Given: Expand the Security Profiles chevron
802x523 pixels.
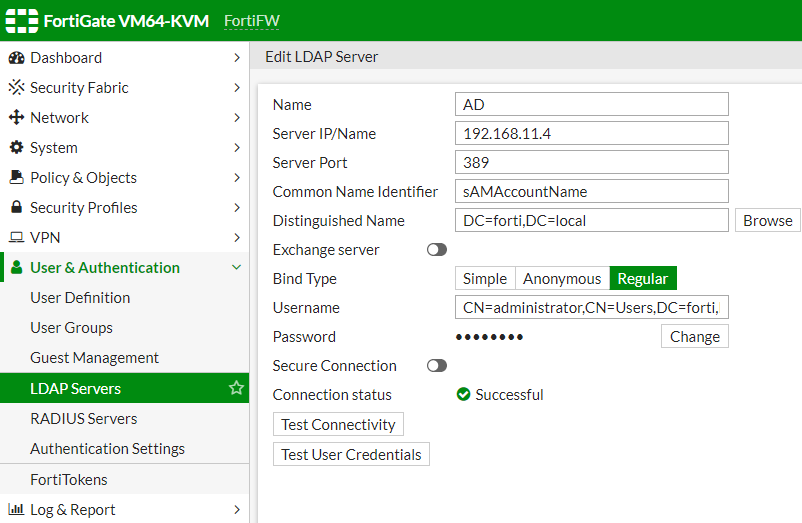Looking at the screenshot, I should pos(236,208).
